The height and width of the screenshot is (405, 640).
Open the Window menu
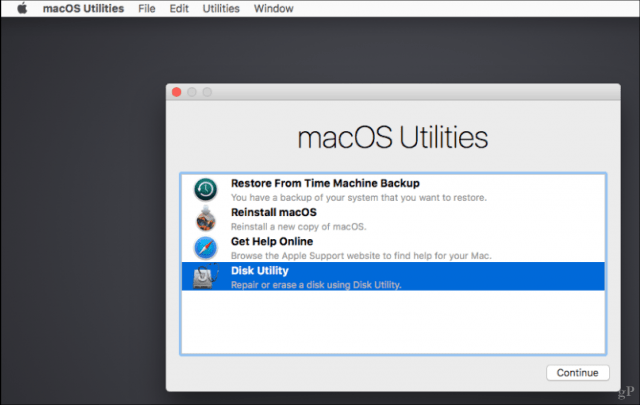click(x=273, y=9)
